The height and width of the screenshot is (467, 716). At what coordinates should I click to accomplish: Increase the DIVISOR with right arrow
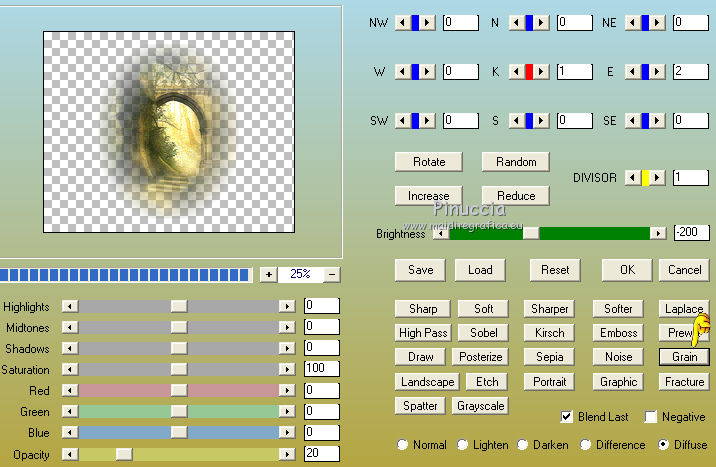tap(657, 178)
